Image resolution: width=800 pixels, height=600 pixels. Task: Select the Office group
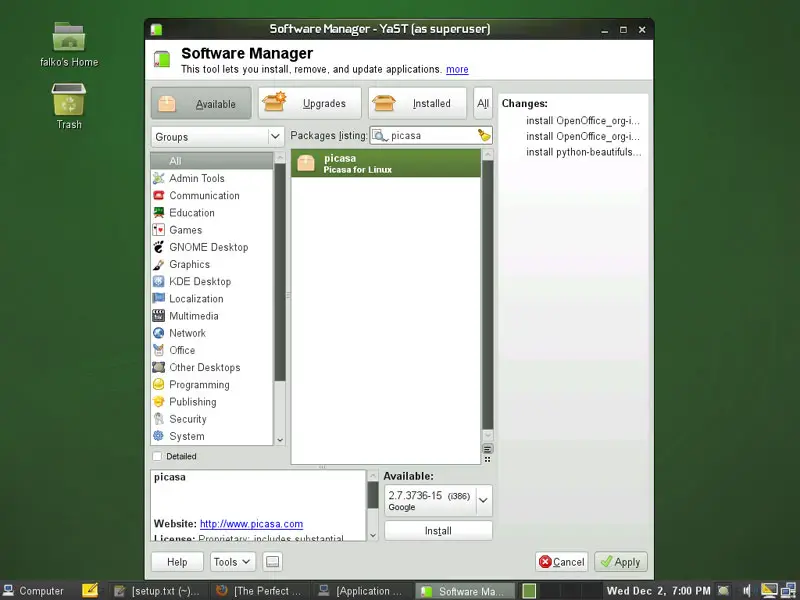click(212, 350)
